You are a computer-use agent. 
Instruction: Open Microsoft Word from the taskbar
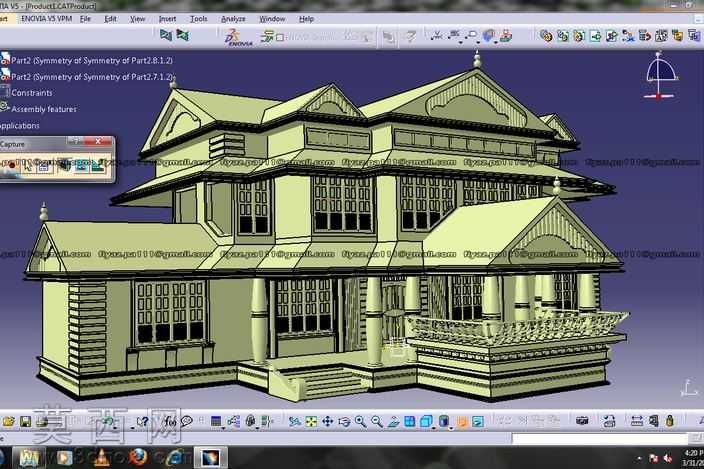(x=29, y=457)
